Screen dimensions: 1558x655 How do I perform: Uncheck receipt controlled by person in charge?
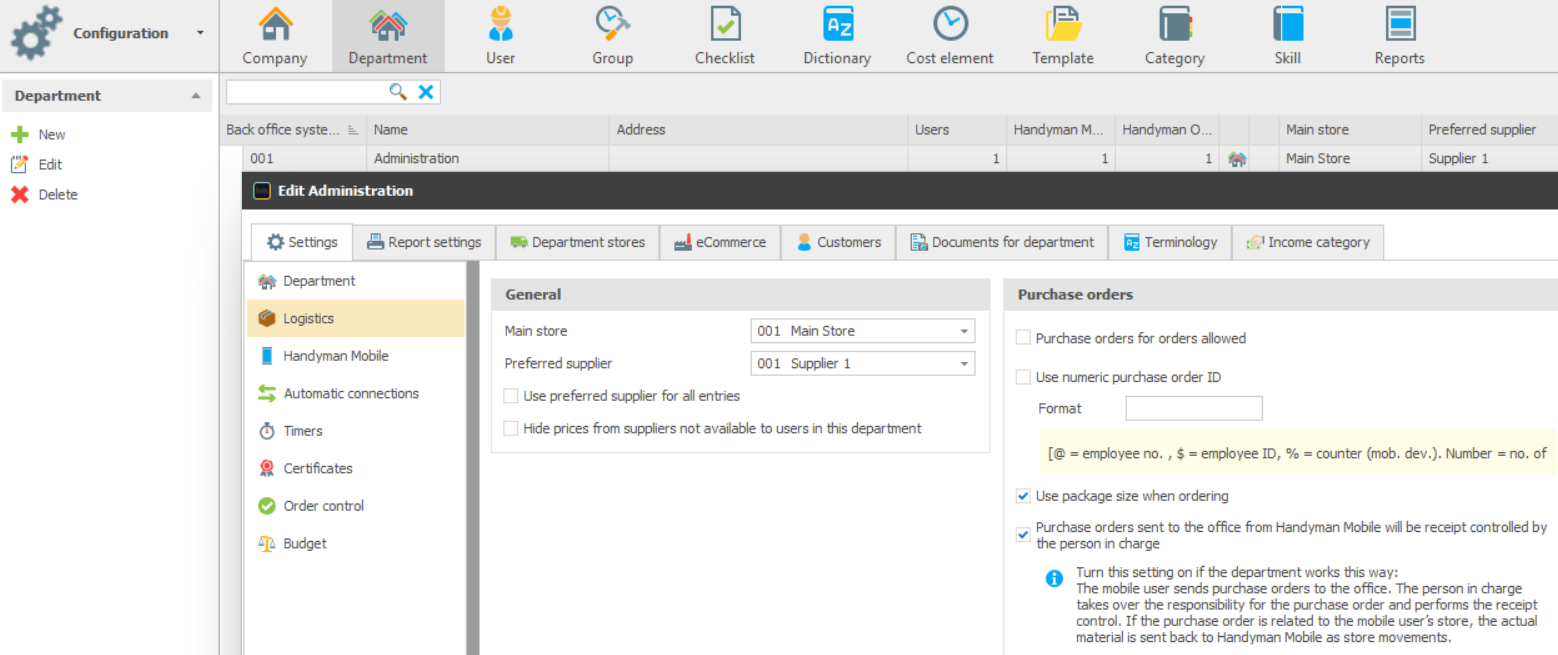point(1023,535)
